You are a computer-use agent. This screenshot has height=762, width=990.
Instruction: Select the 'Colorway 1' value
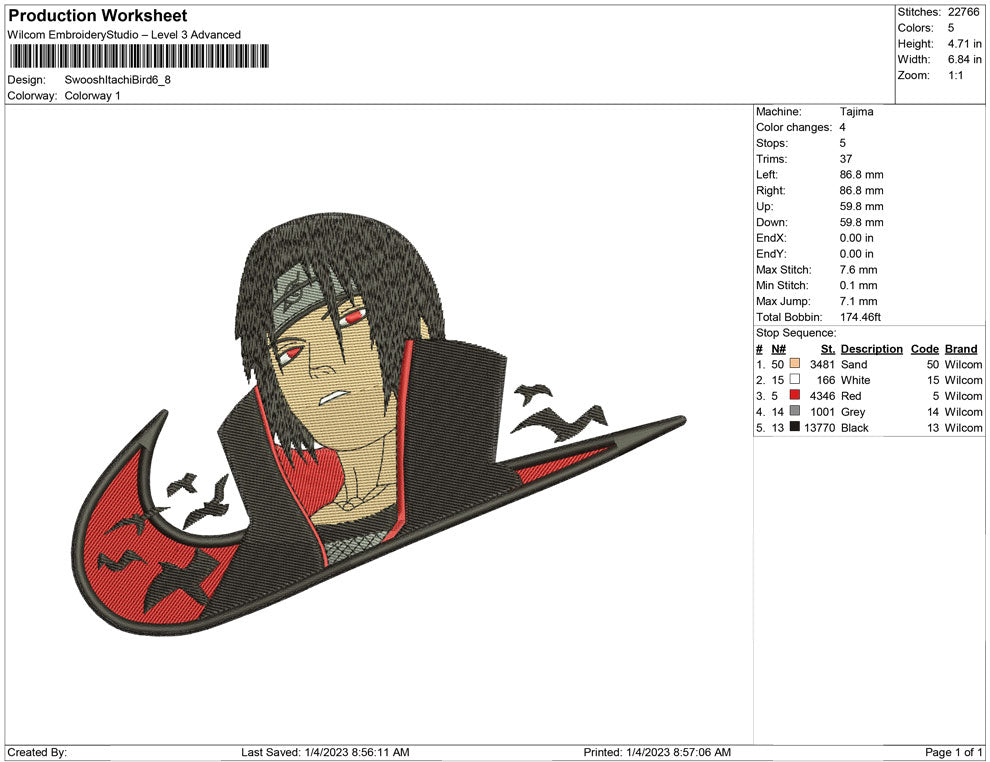(92, 95)
